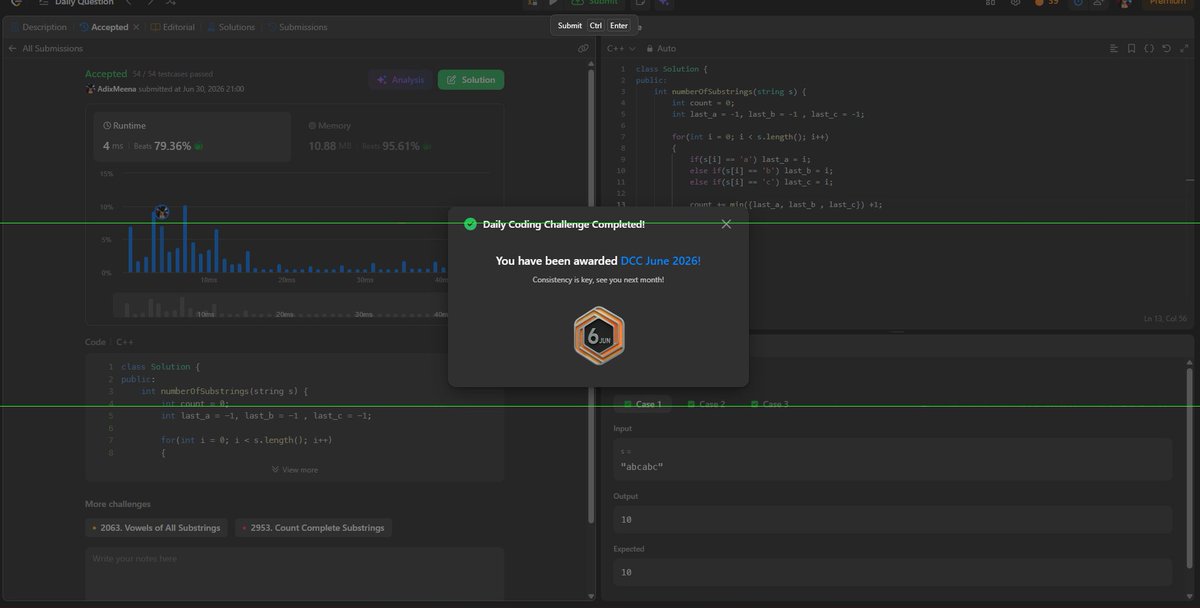
Task: Click the Daily Question title
Action: (x=82, y=3)
